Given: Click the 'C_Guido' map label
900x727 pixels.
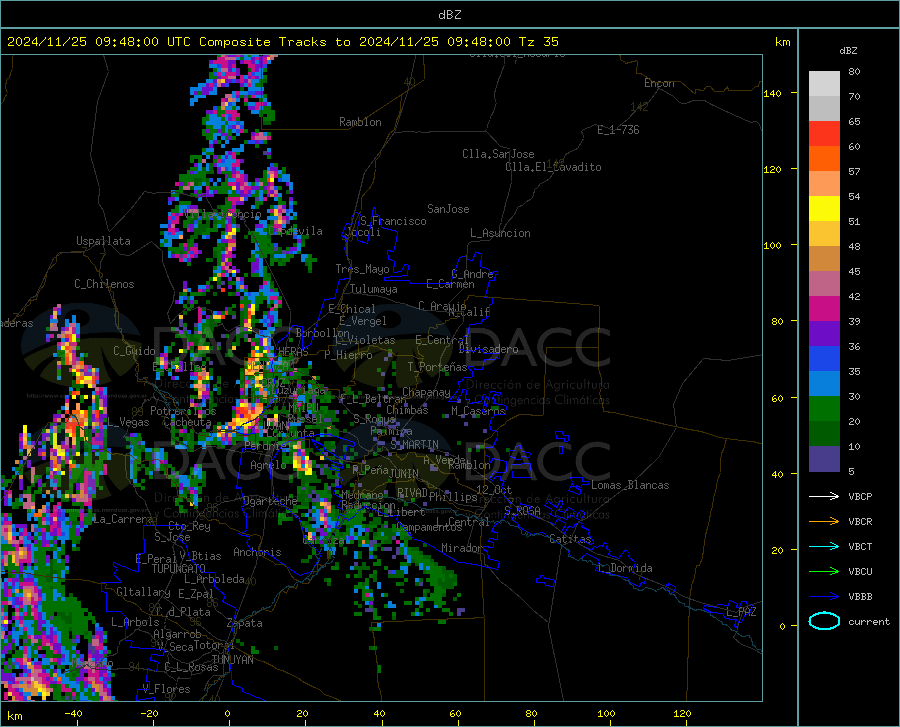Looking at the screenshot, I should [134, 351].
